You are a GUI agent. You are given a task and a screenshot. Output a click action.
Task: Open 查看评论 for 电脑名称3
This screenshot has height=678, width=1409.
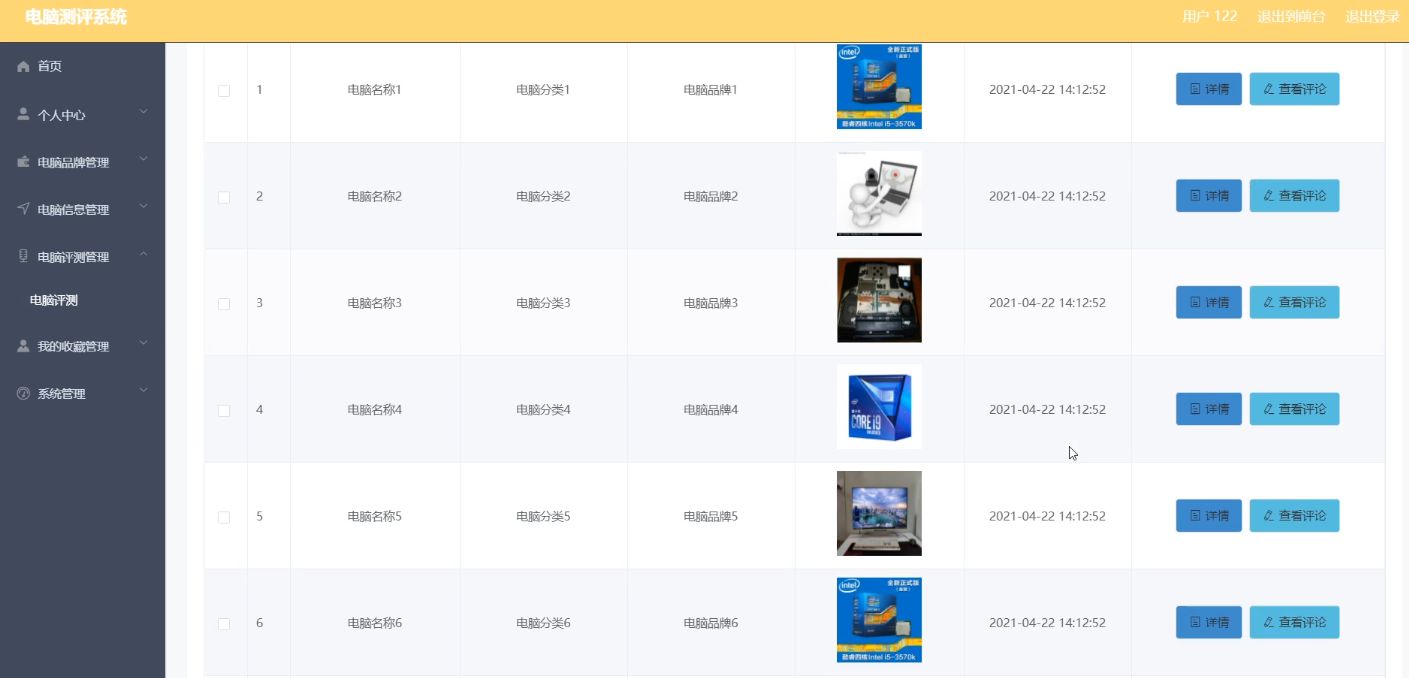point(1294,302)
